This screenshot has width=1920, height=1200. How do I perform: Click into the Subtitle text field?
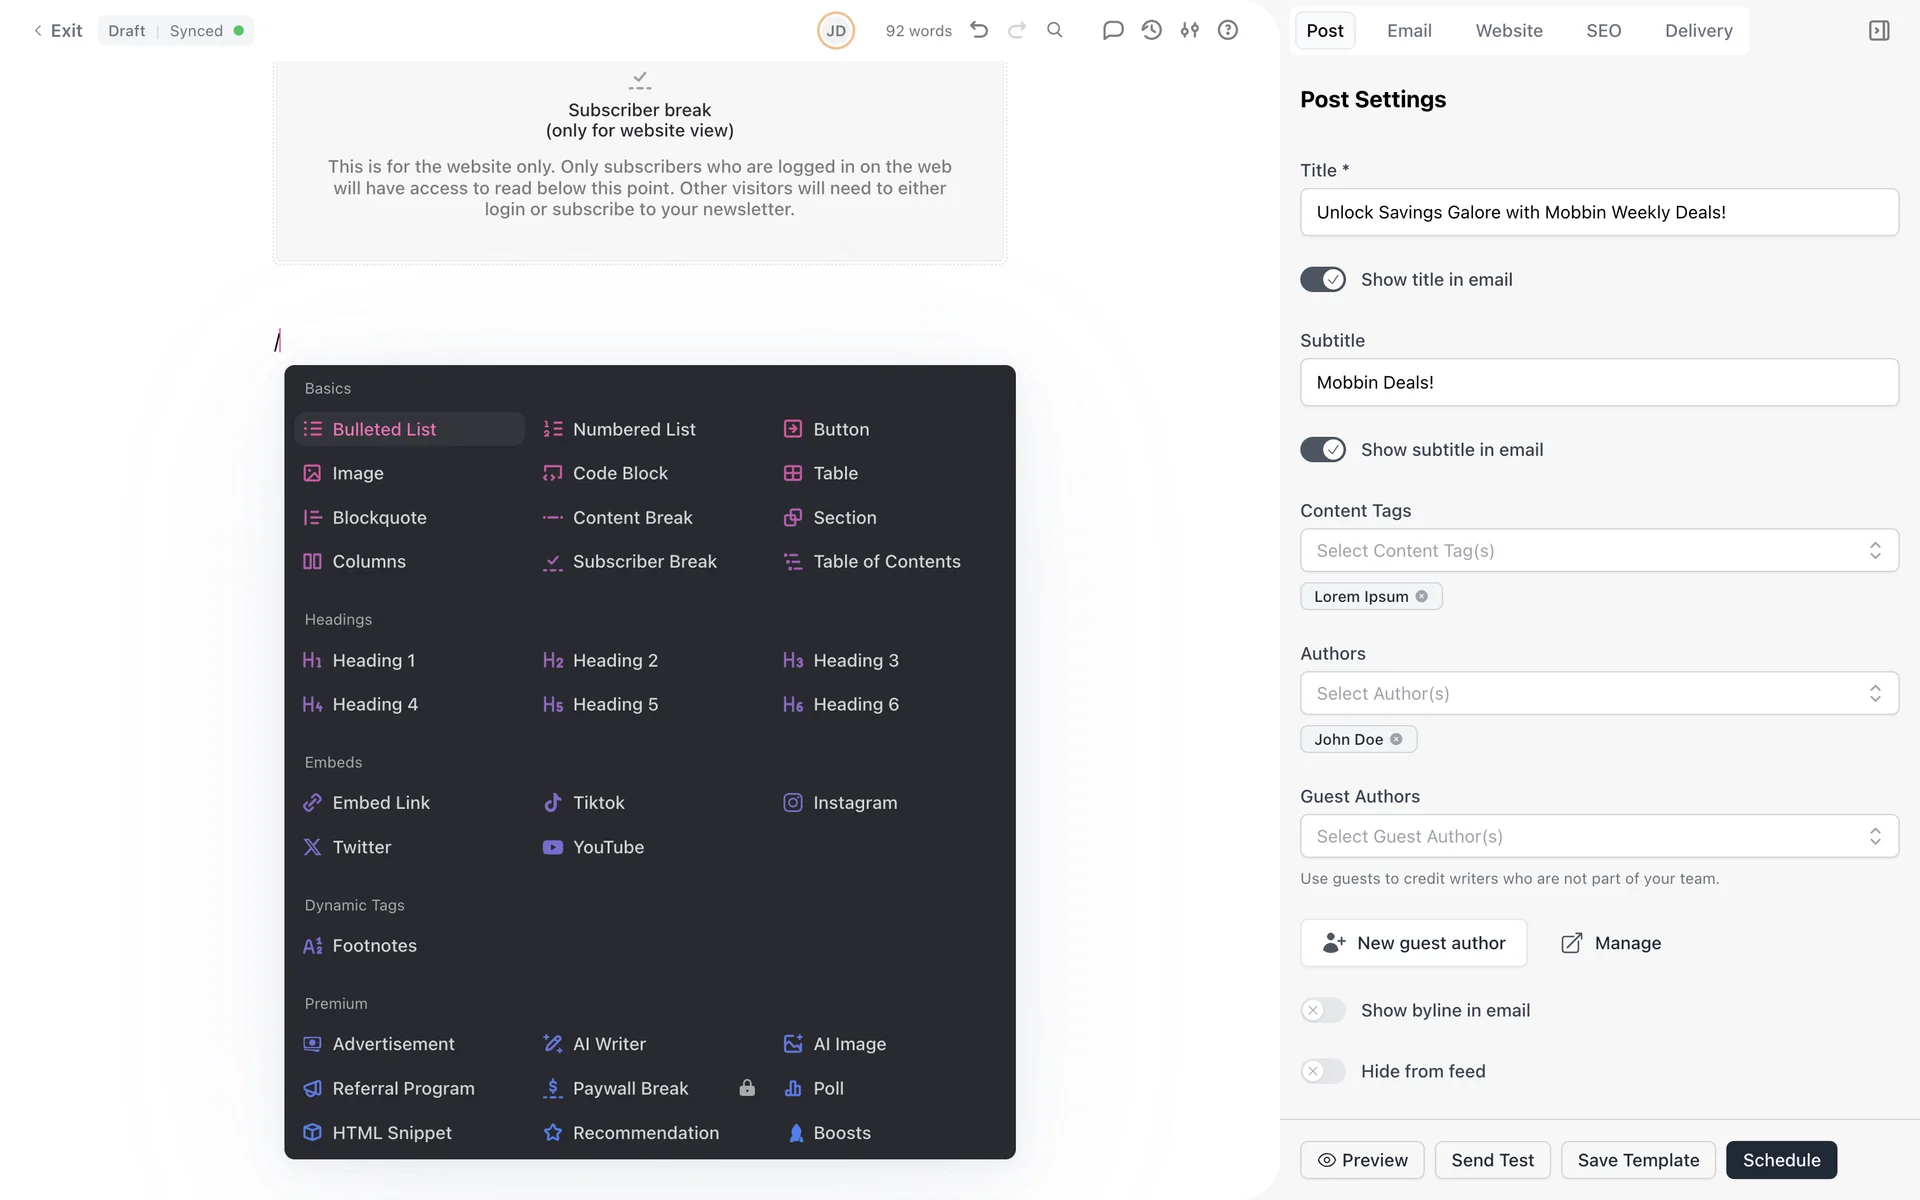(x=1598, y=382)
